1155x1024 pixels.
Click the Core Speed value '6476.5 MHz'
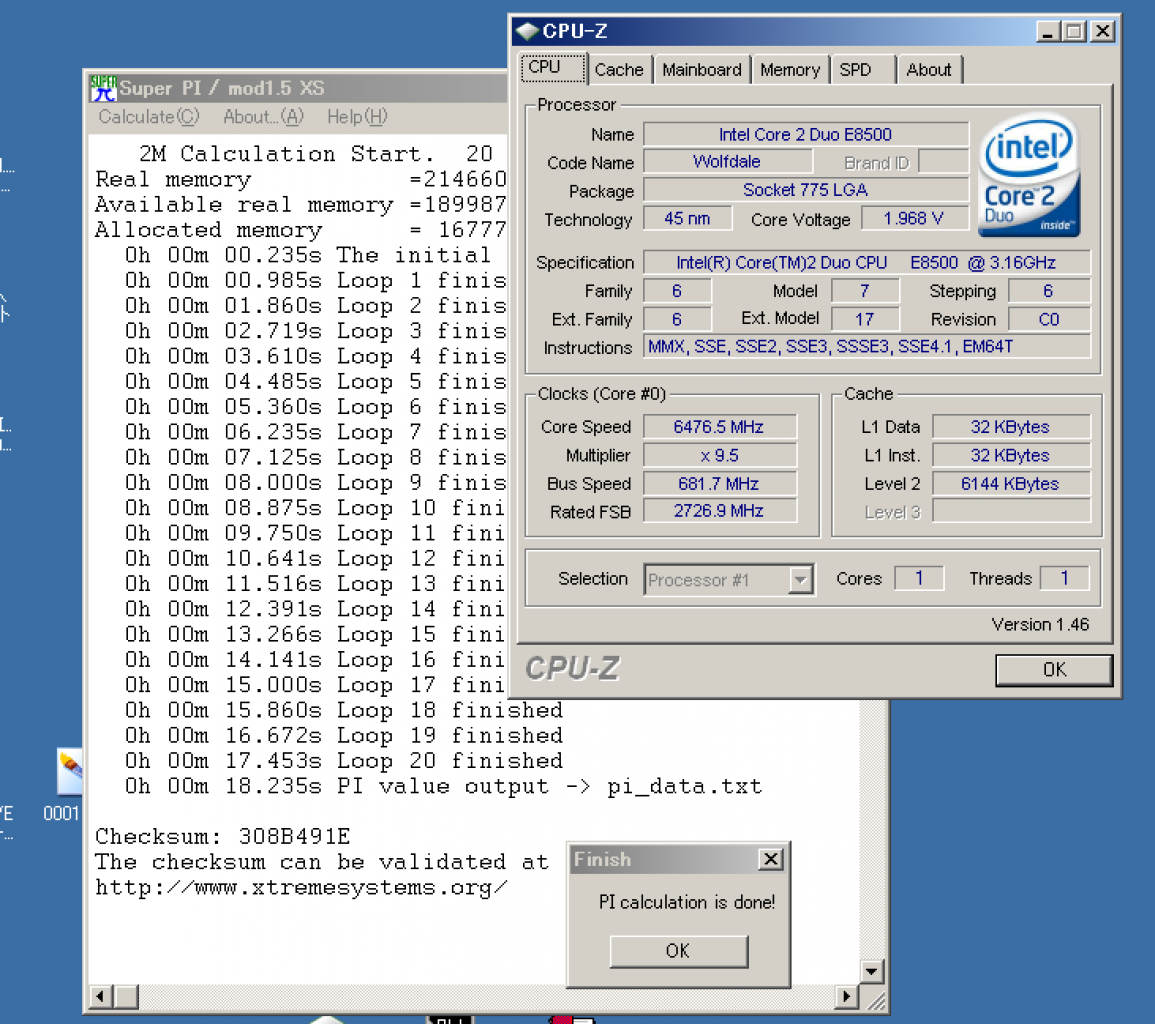[719, 427]
